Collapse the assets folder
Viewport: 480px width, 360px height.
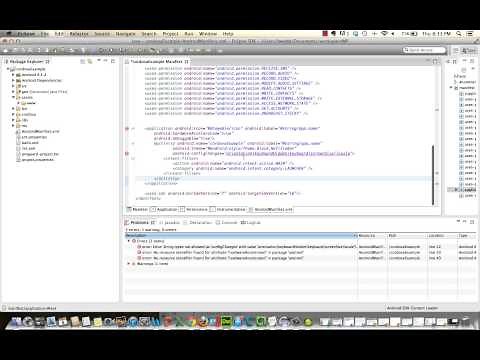pos(13,97)
